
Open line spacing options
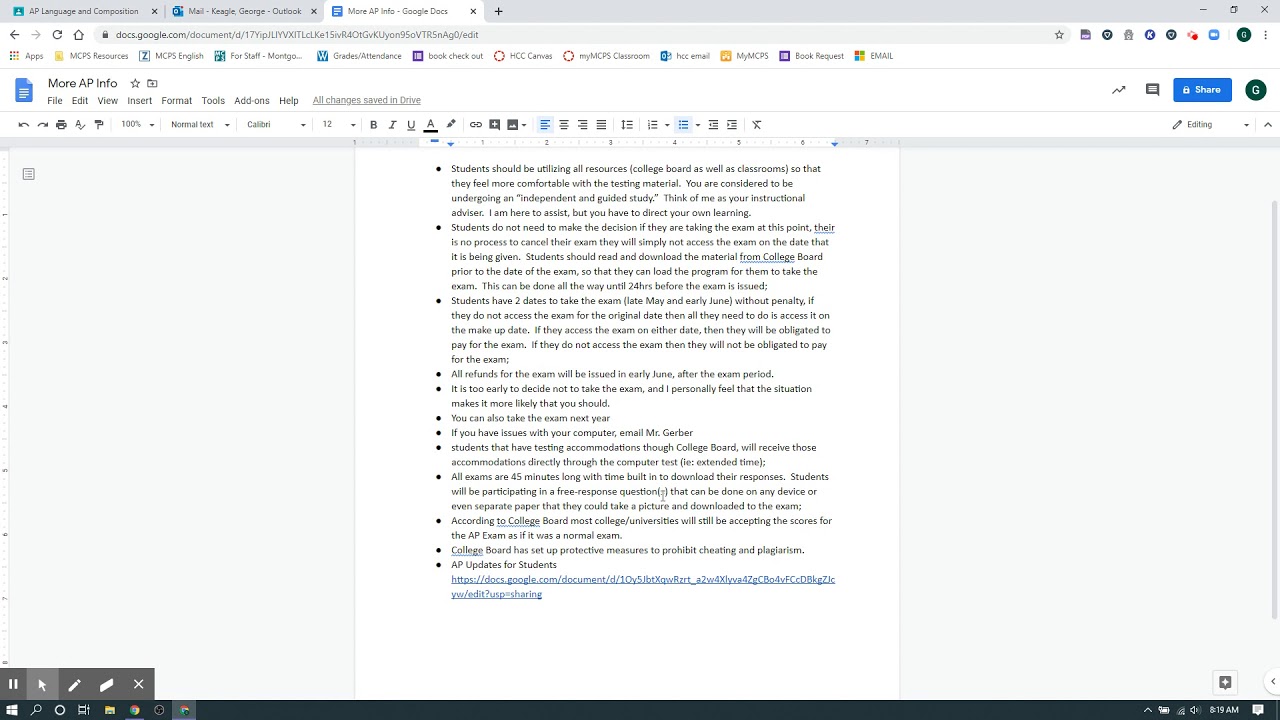click(627, 124)
